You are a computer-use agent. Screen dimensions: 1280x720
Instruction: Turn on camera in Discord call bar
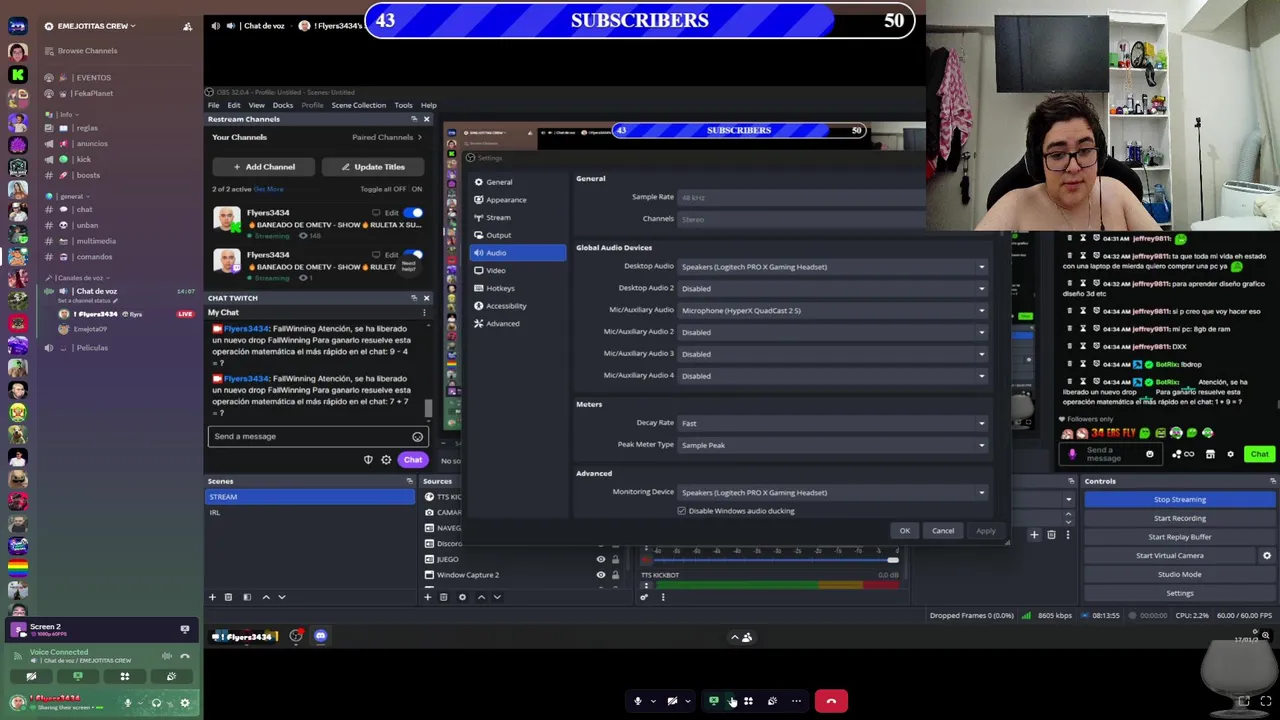pyautogui.click(x=672, y=701)
